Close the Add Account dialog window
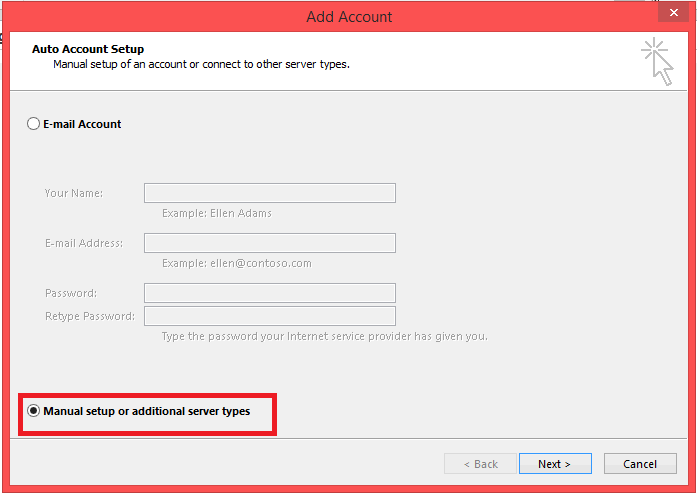The height and width of the screenshot is (493, 697). [x=671, y=16]
